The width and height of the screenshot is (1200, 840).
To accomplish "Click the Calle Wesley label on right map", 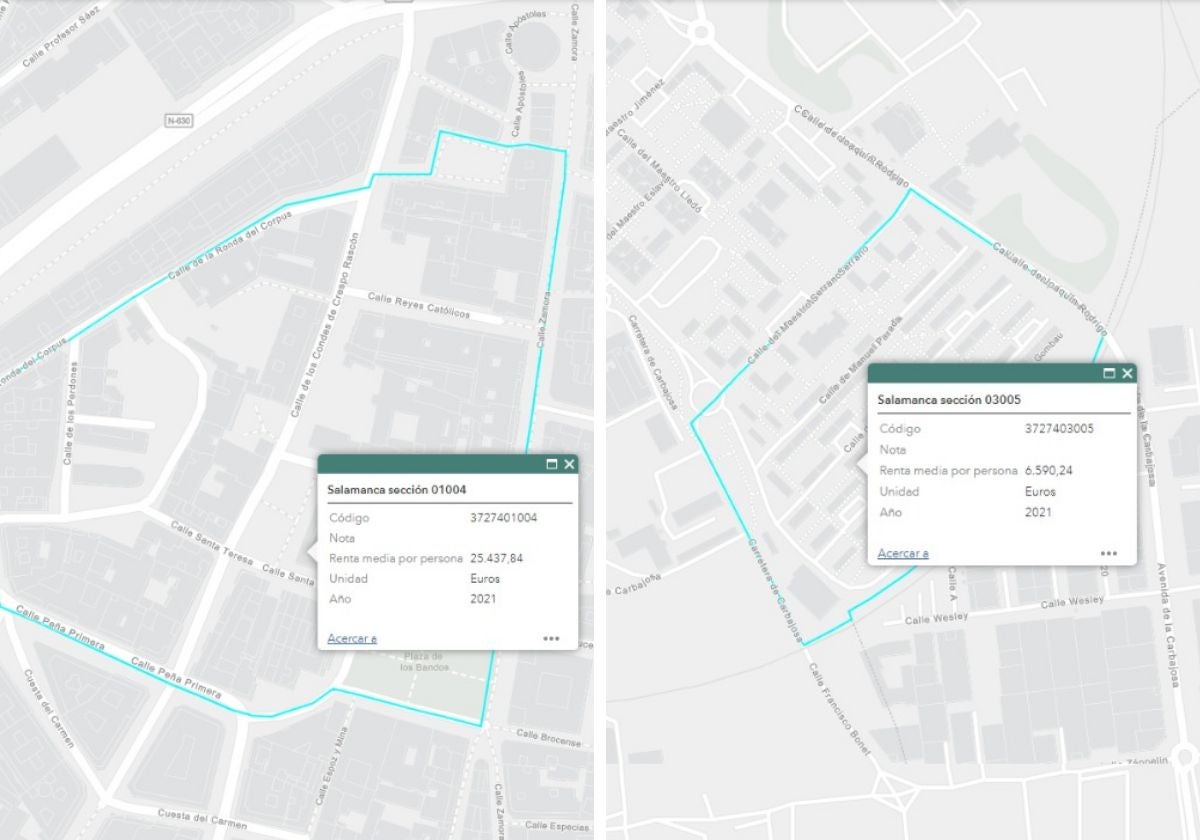I will click(1072, 602).
